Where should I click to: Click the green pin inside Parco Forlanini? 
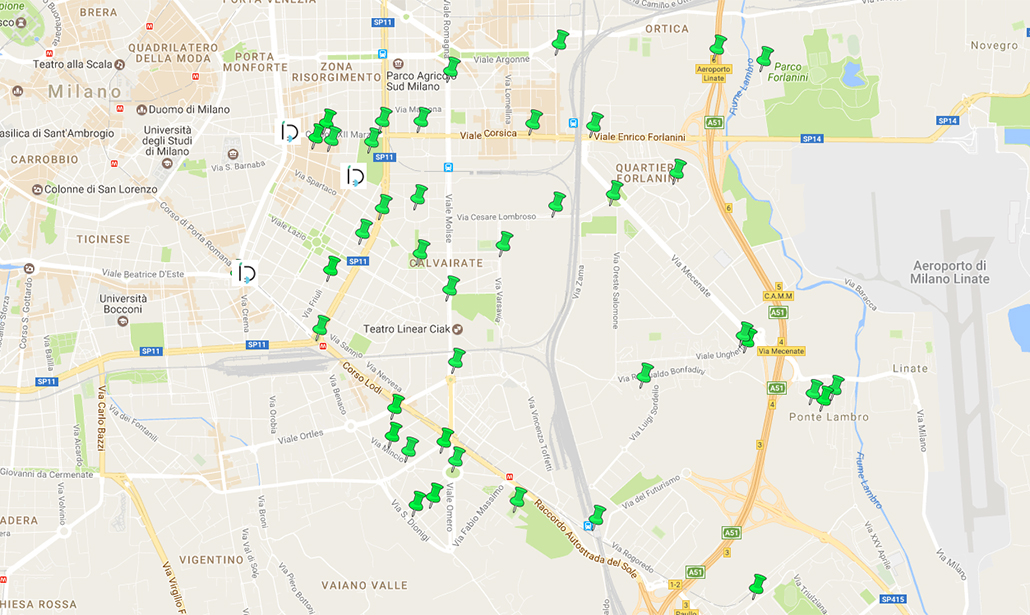[x=766, y=58]
